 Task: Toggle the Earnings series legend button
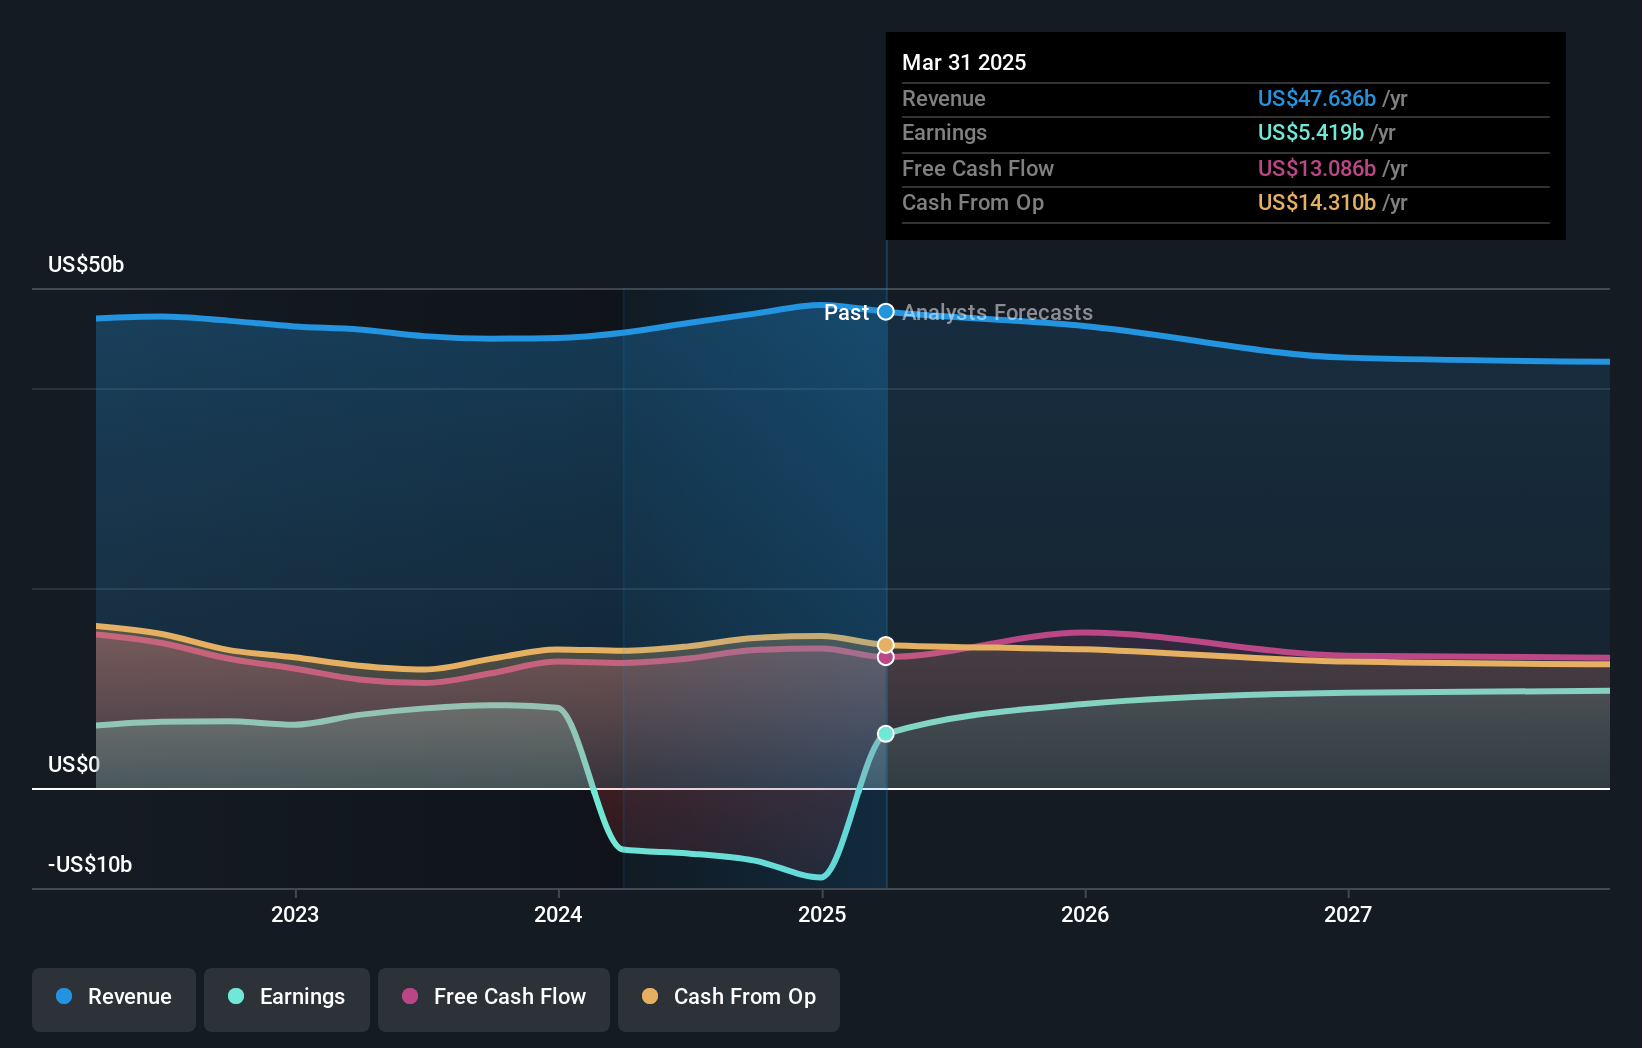(x=287, y=999)
